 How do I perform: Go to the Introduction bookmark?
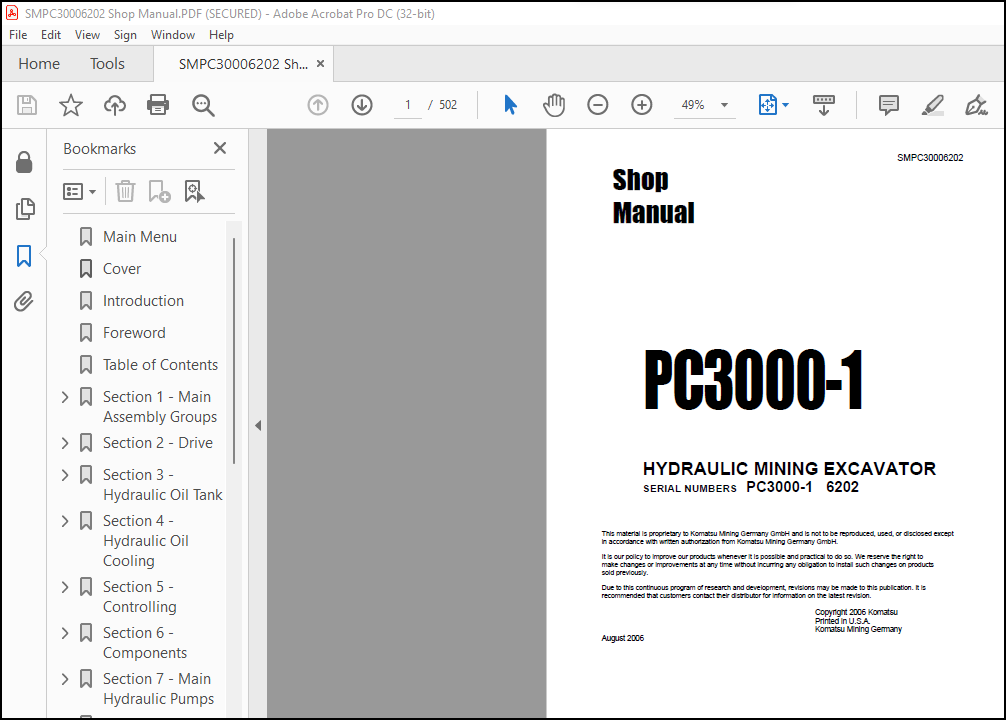(143, 301)
